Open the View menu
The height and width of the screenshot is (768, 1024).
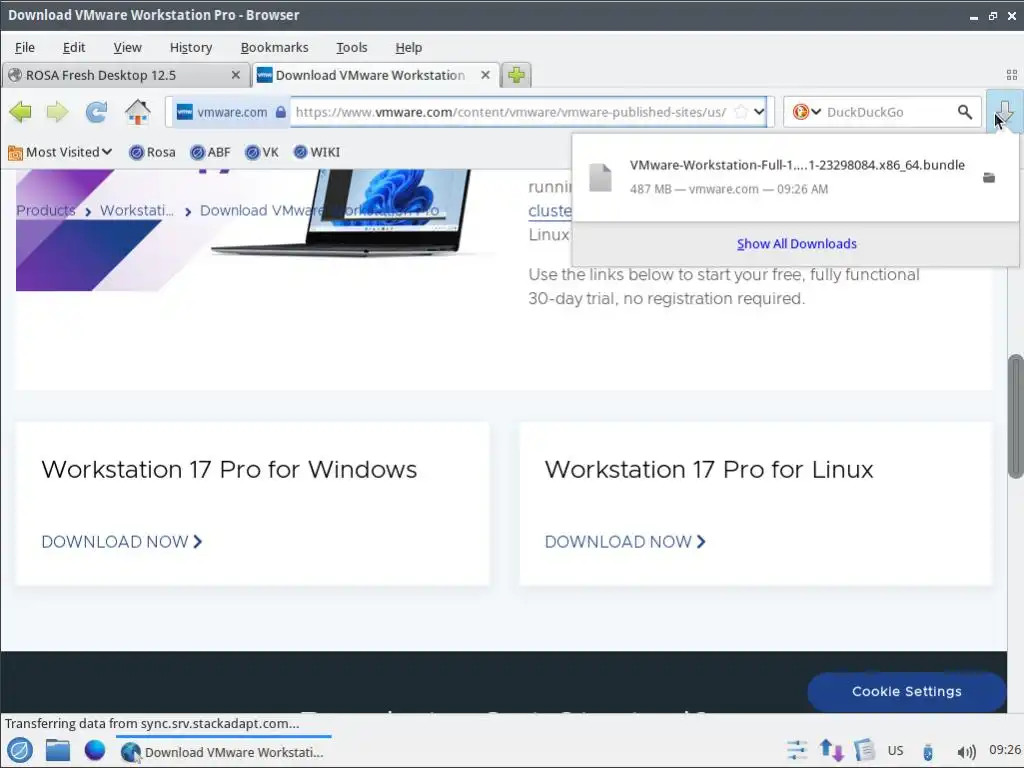pyautogui.click(x=127, y=47)
